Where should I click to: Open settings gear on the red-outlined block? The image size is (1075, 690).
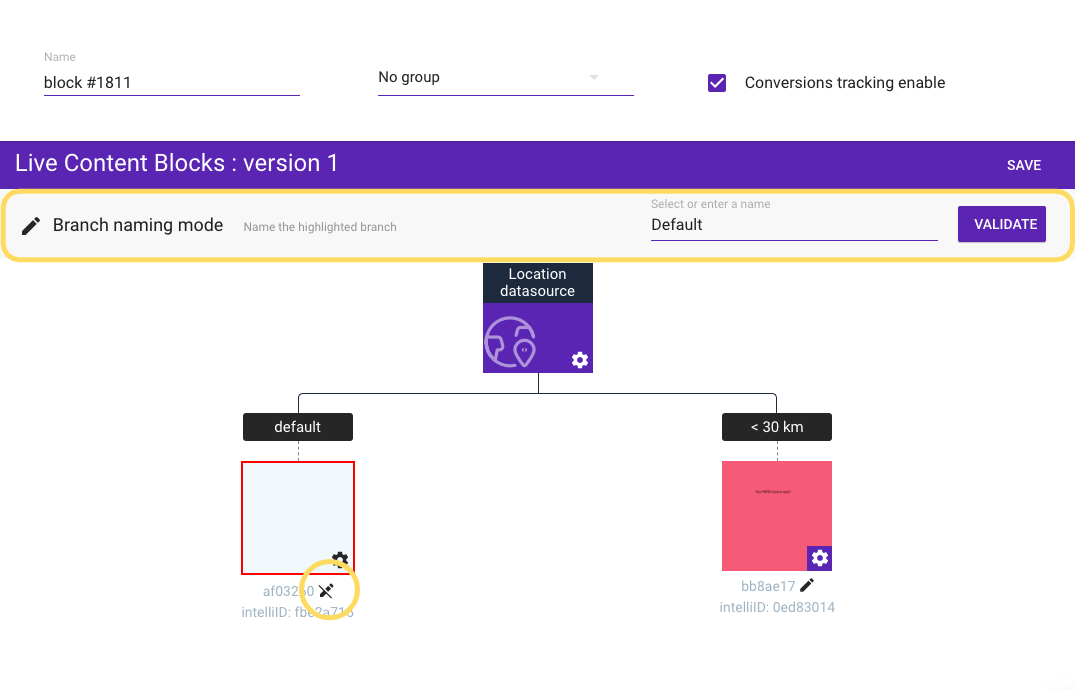point(340,560)
